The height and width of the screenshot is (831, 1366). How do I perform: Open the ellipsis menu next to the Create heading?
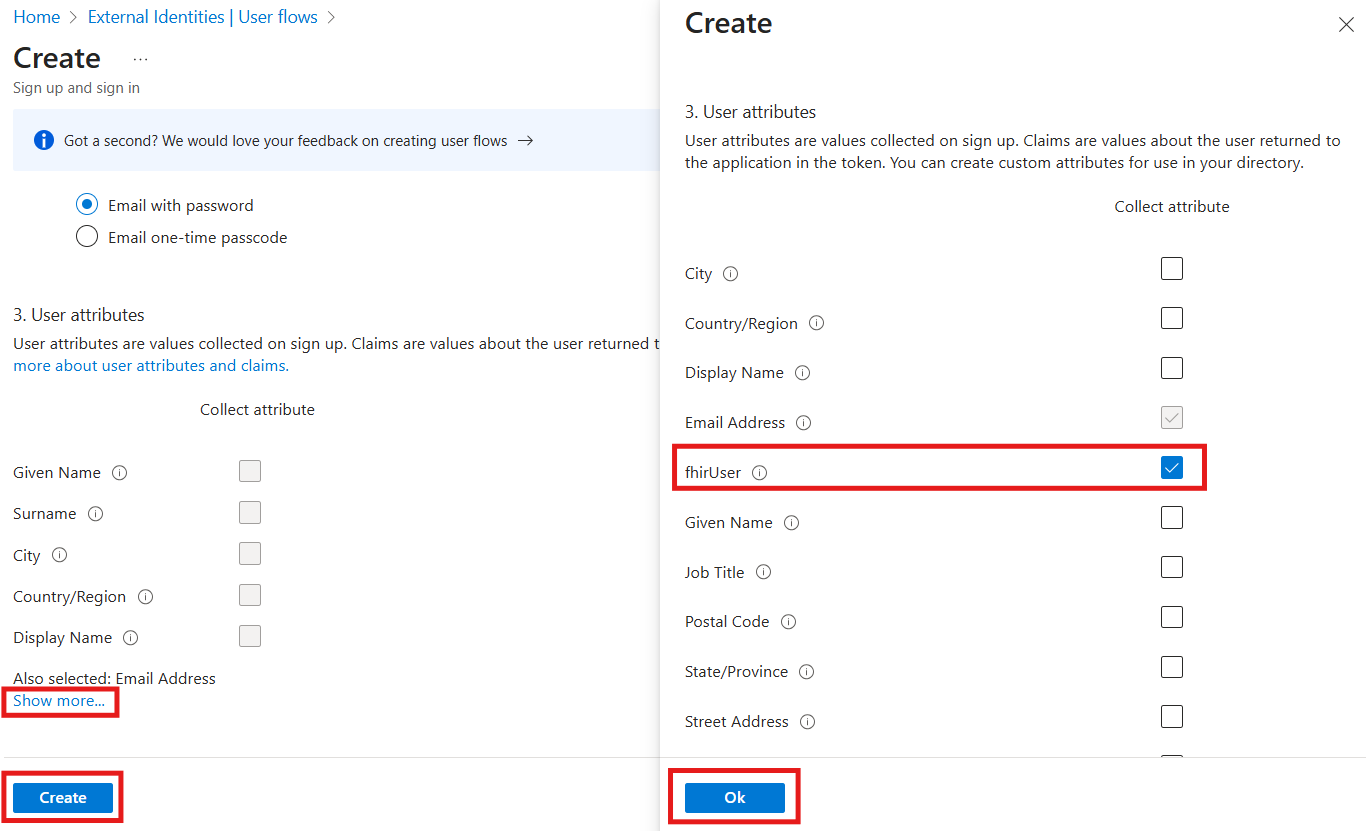[x=140, y=57]
